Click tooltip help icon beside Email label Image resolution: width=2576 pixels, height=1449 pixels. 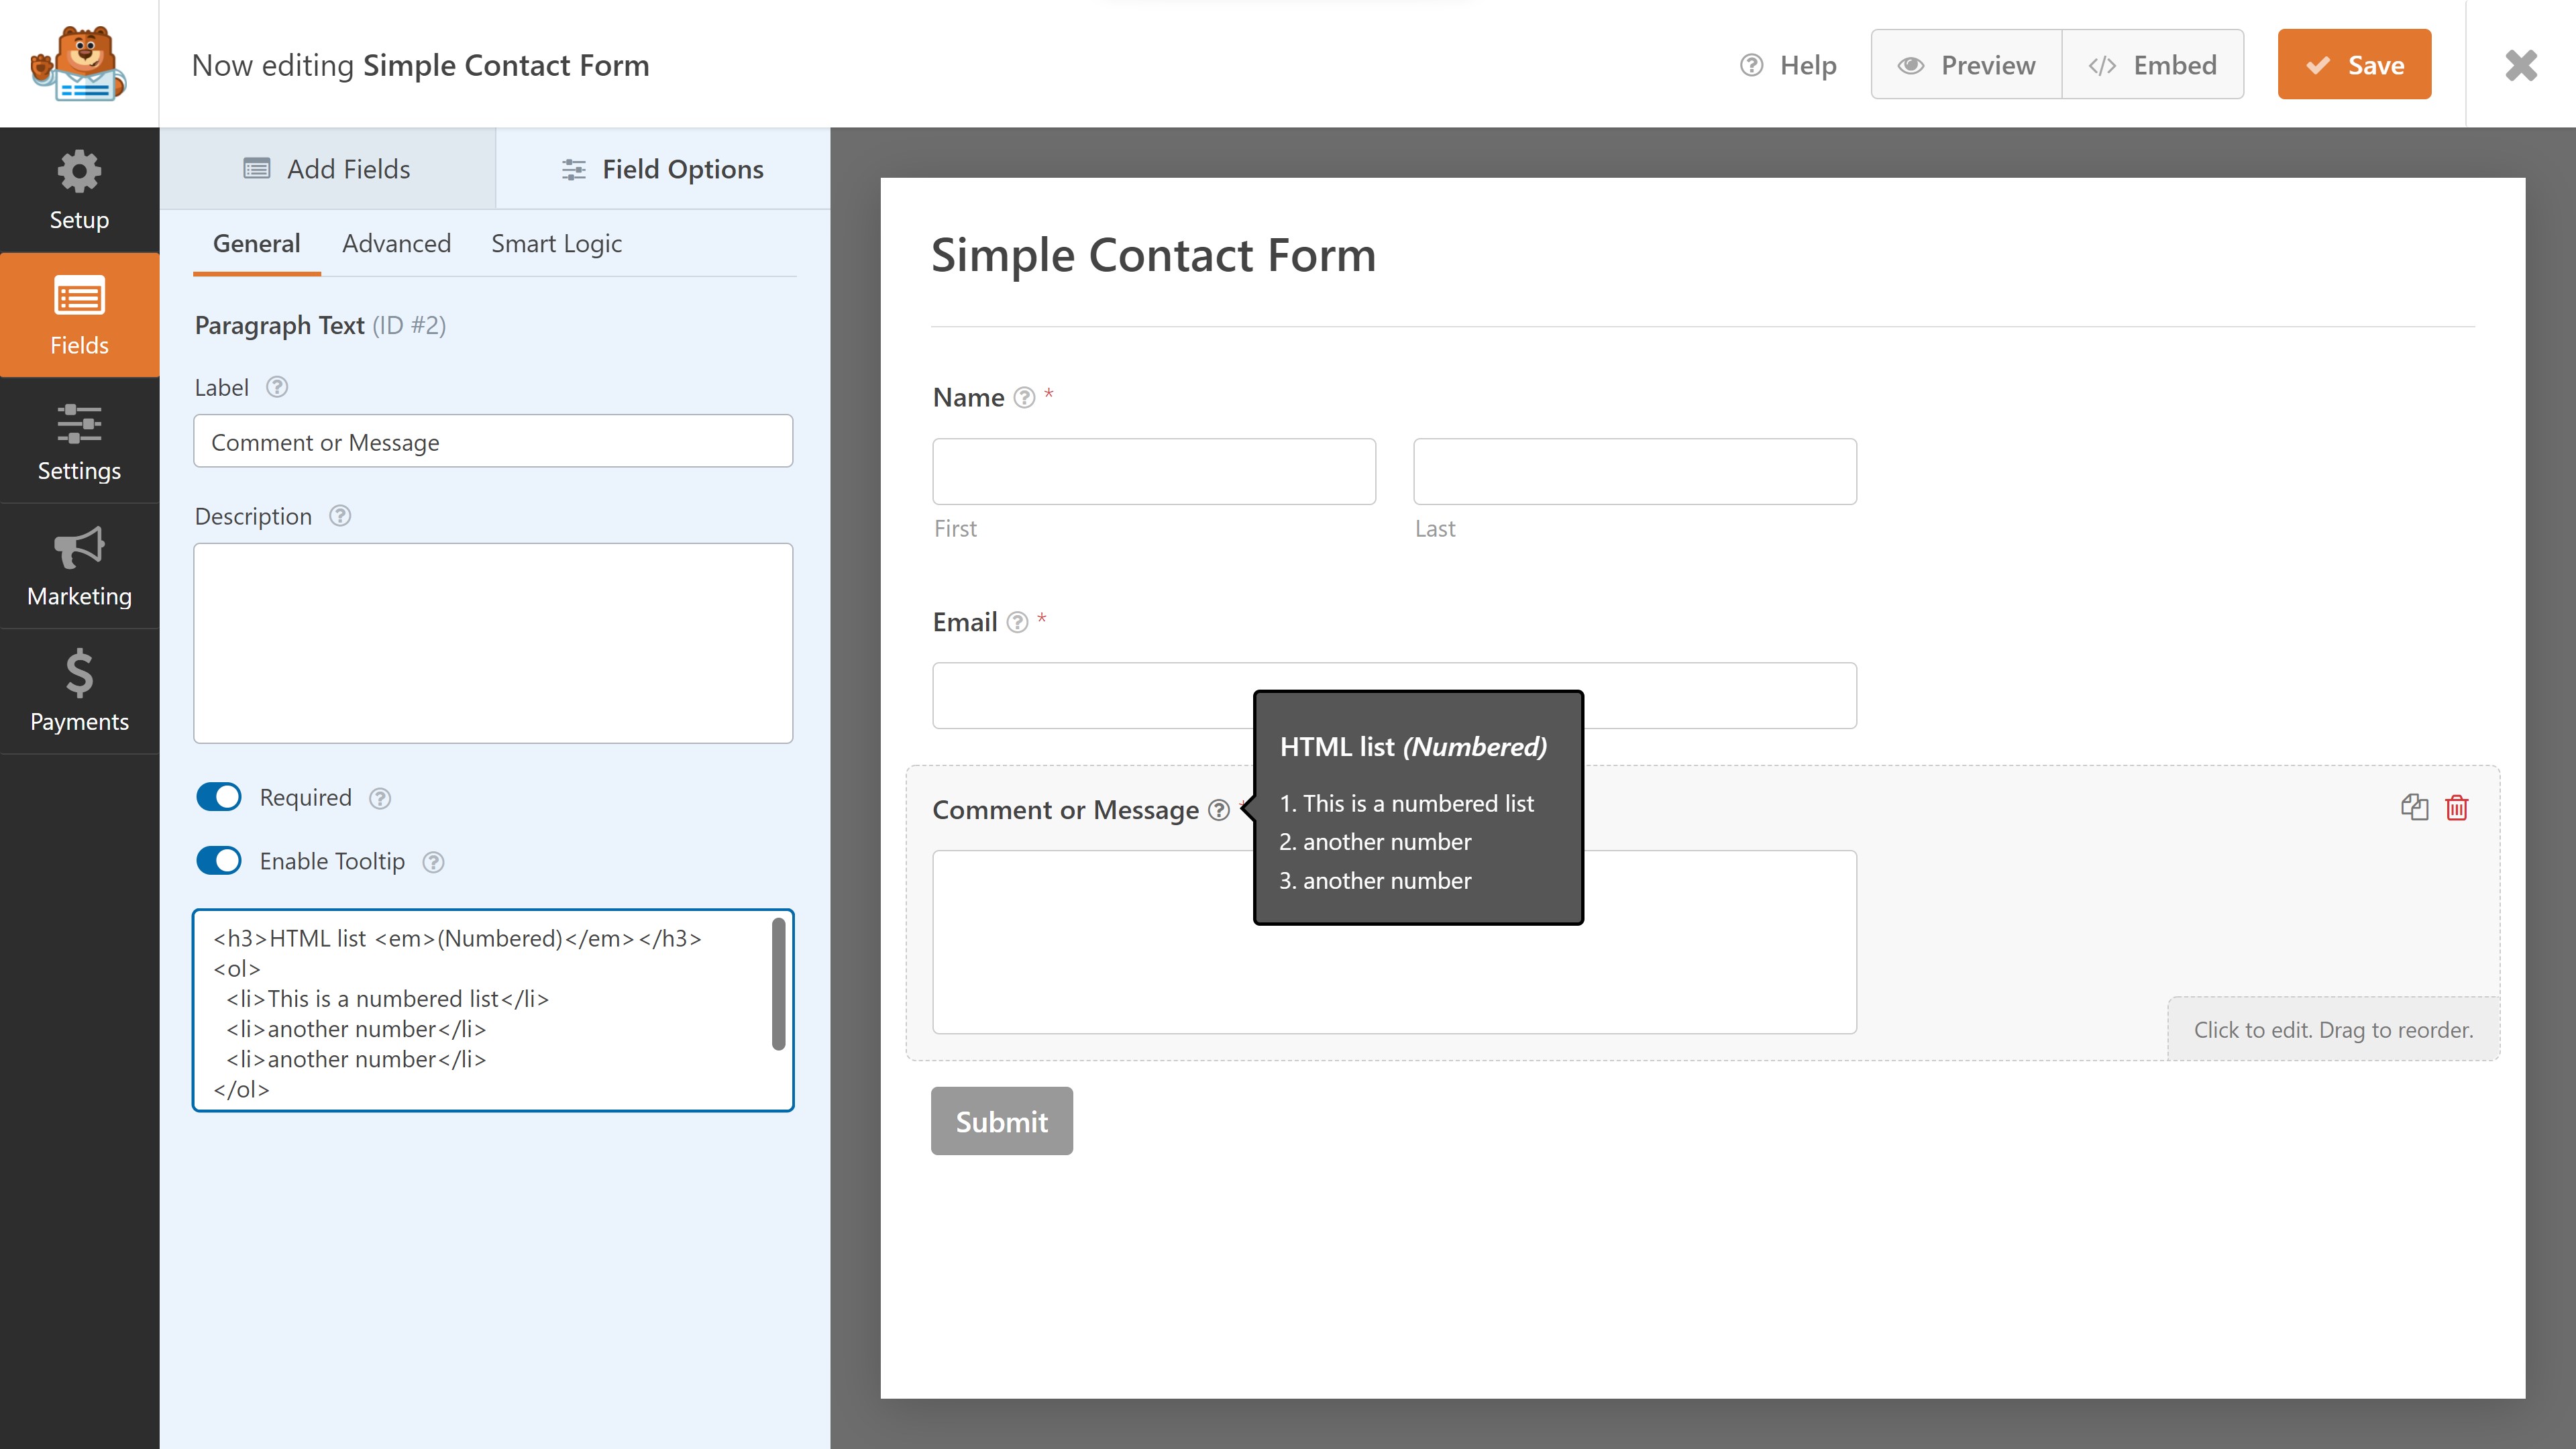[1017, 622]
